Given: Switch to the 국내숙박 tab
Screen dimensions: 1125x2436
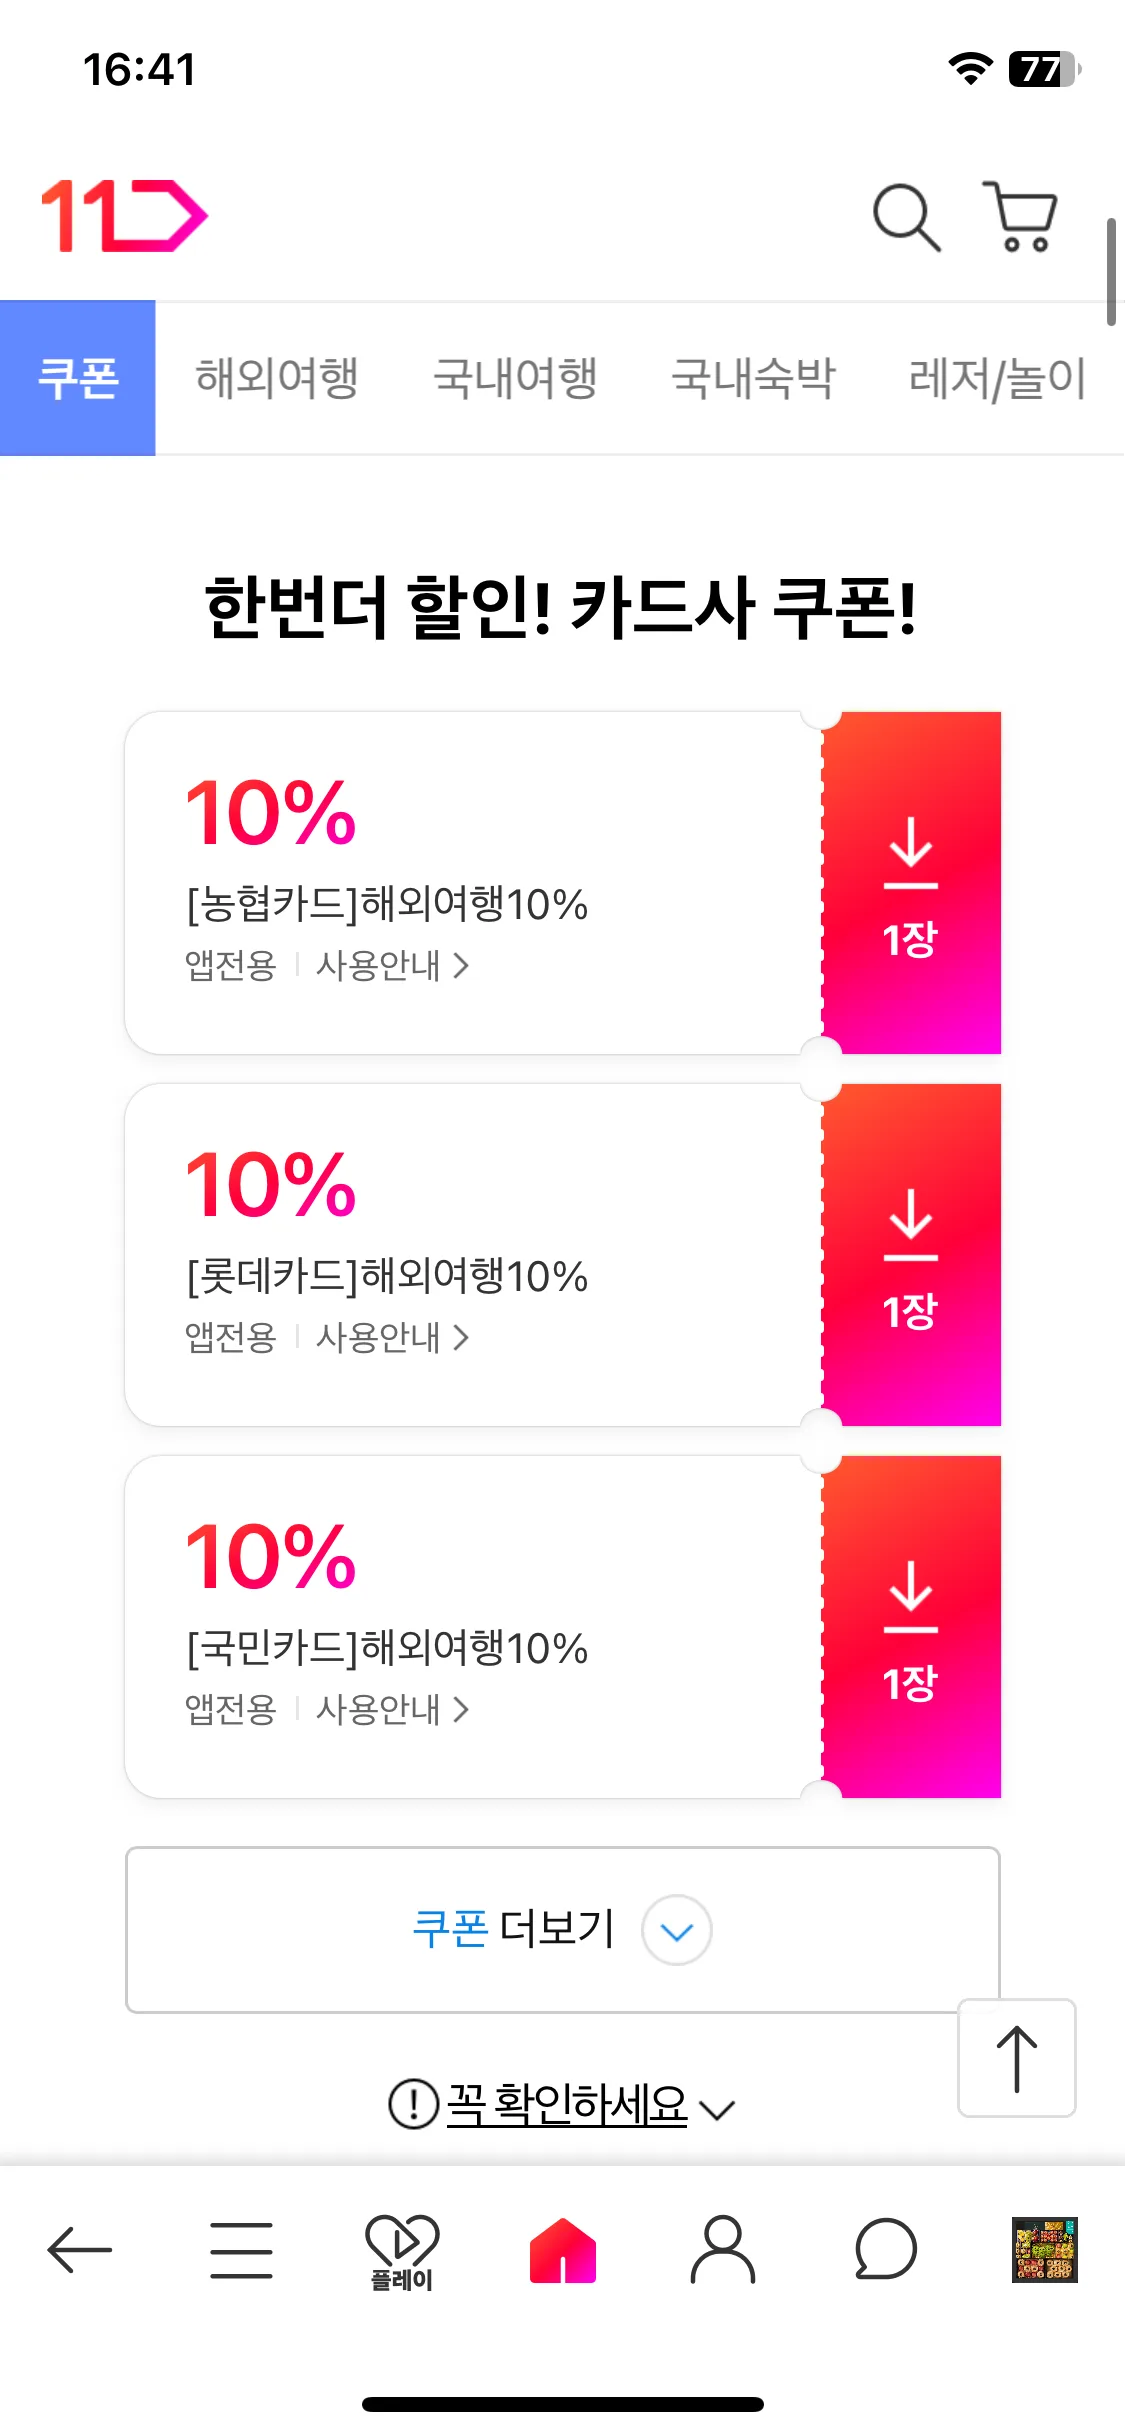Looking at the screenshot, I should 753,378.
